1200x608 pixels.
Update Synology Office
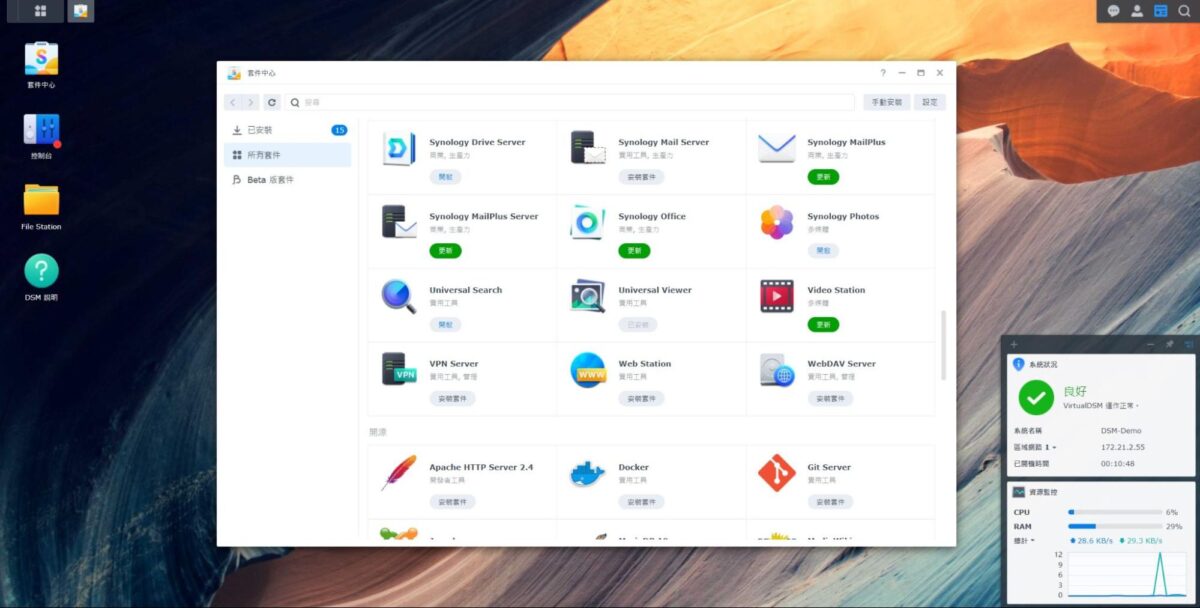pos(634,251)
